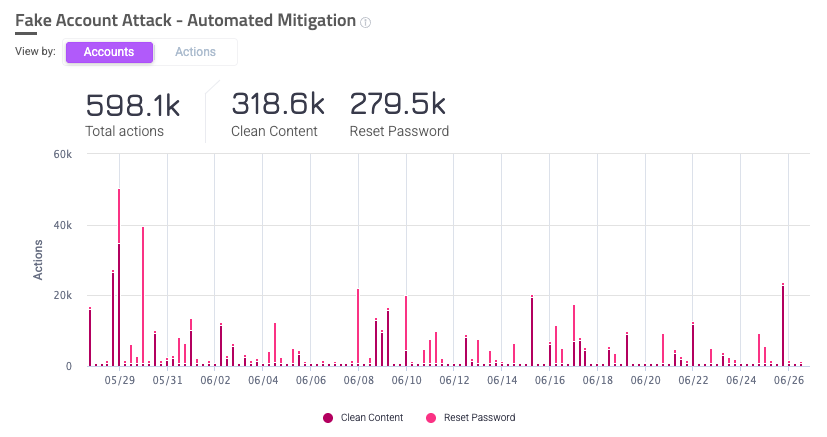Toggle Clean Content series via legend label
The image size is (827, 437).
(x=372, y=417)
